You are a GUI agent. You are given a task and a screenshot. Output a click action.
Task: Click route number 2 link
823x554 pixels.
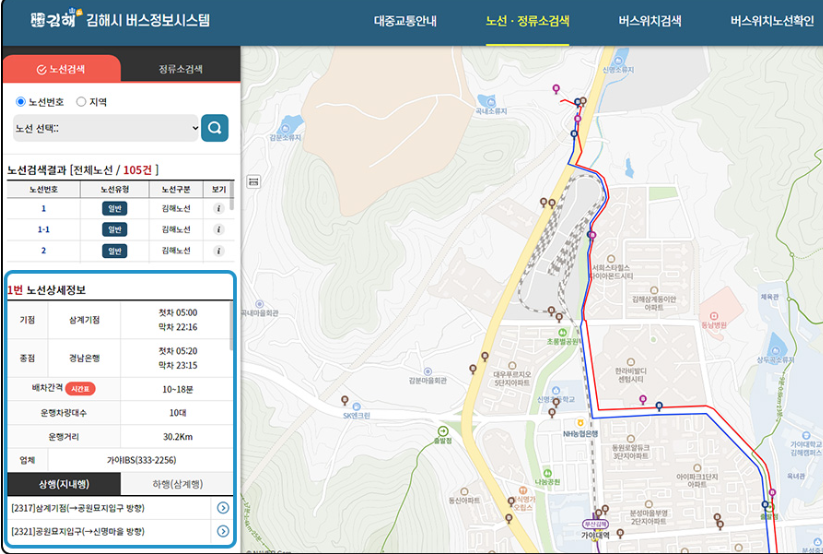pos(44,250)
